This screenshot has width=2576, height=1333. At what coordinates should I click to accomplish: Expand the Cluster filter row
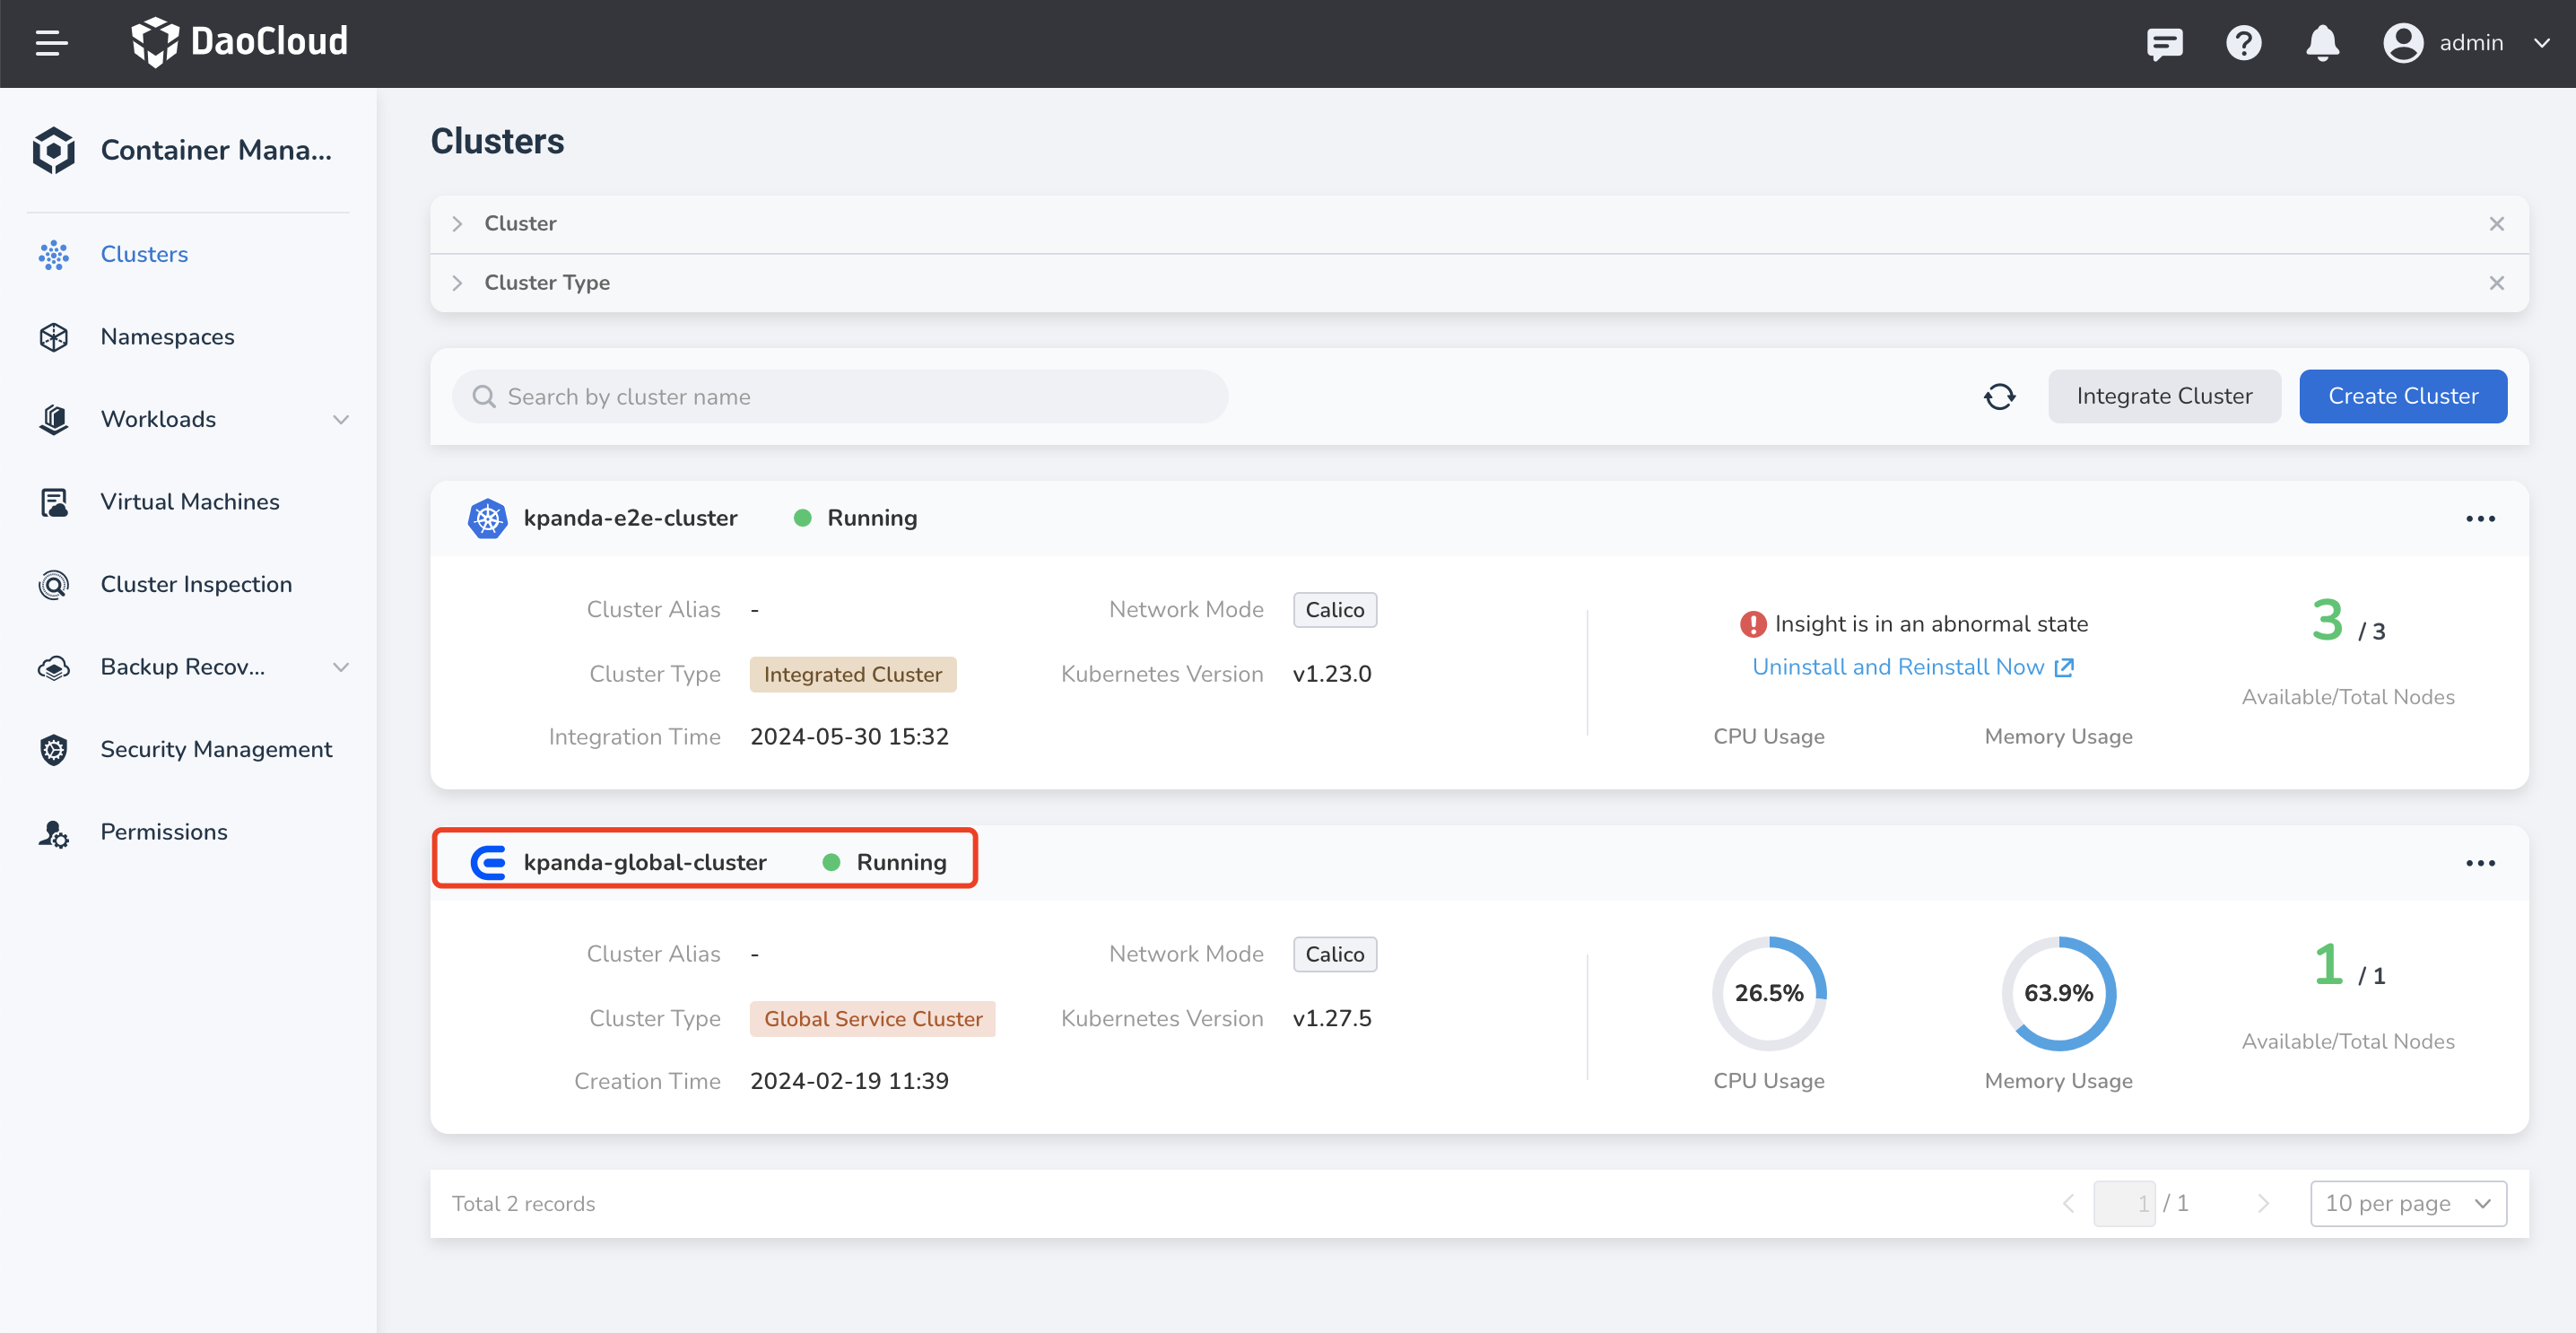pyautogui.click(x=458, y=224)
